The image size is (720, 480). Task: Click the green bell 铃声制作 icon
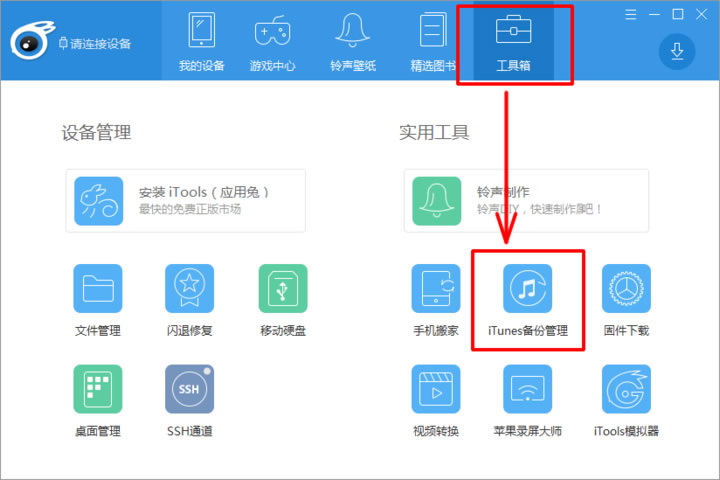(437, 201)
